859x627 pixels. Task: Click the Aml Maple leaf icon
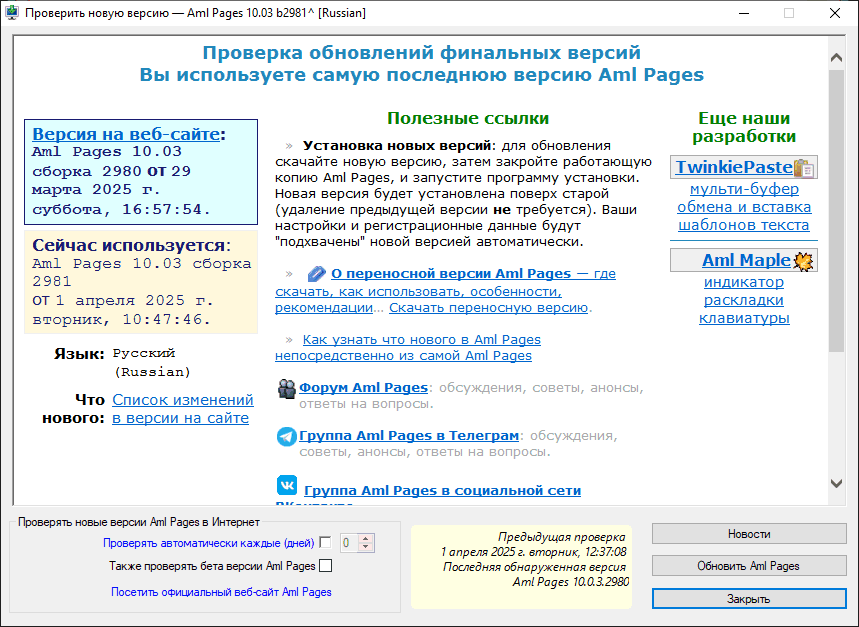pos(803,261)
